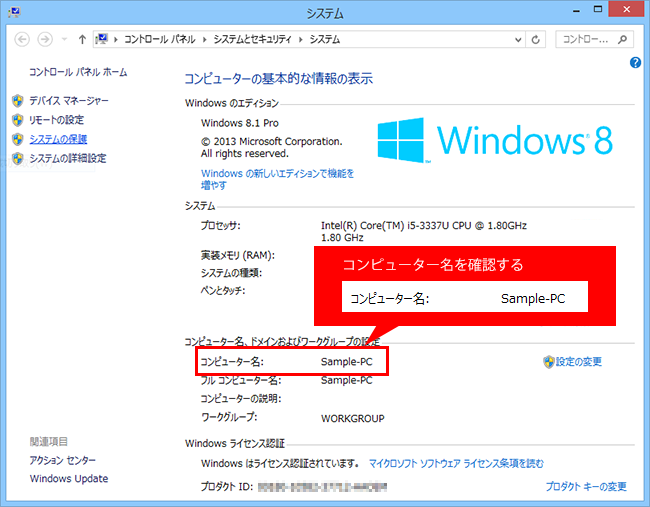Click プロダクト キーの変更 link

click(x=586, y=487)
